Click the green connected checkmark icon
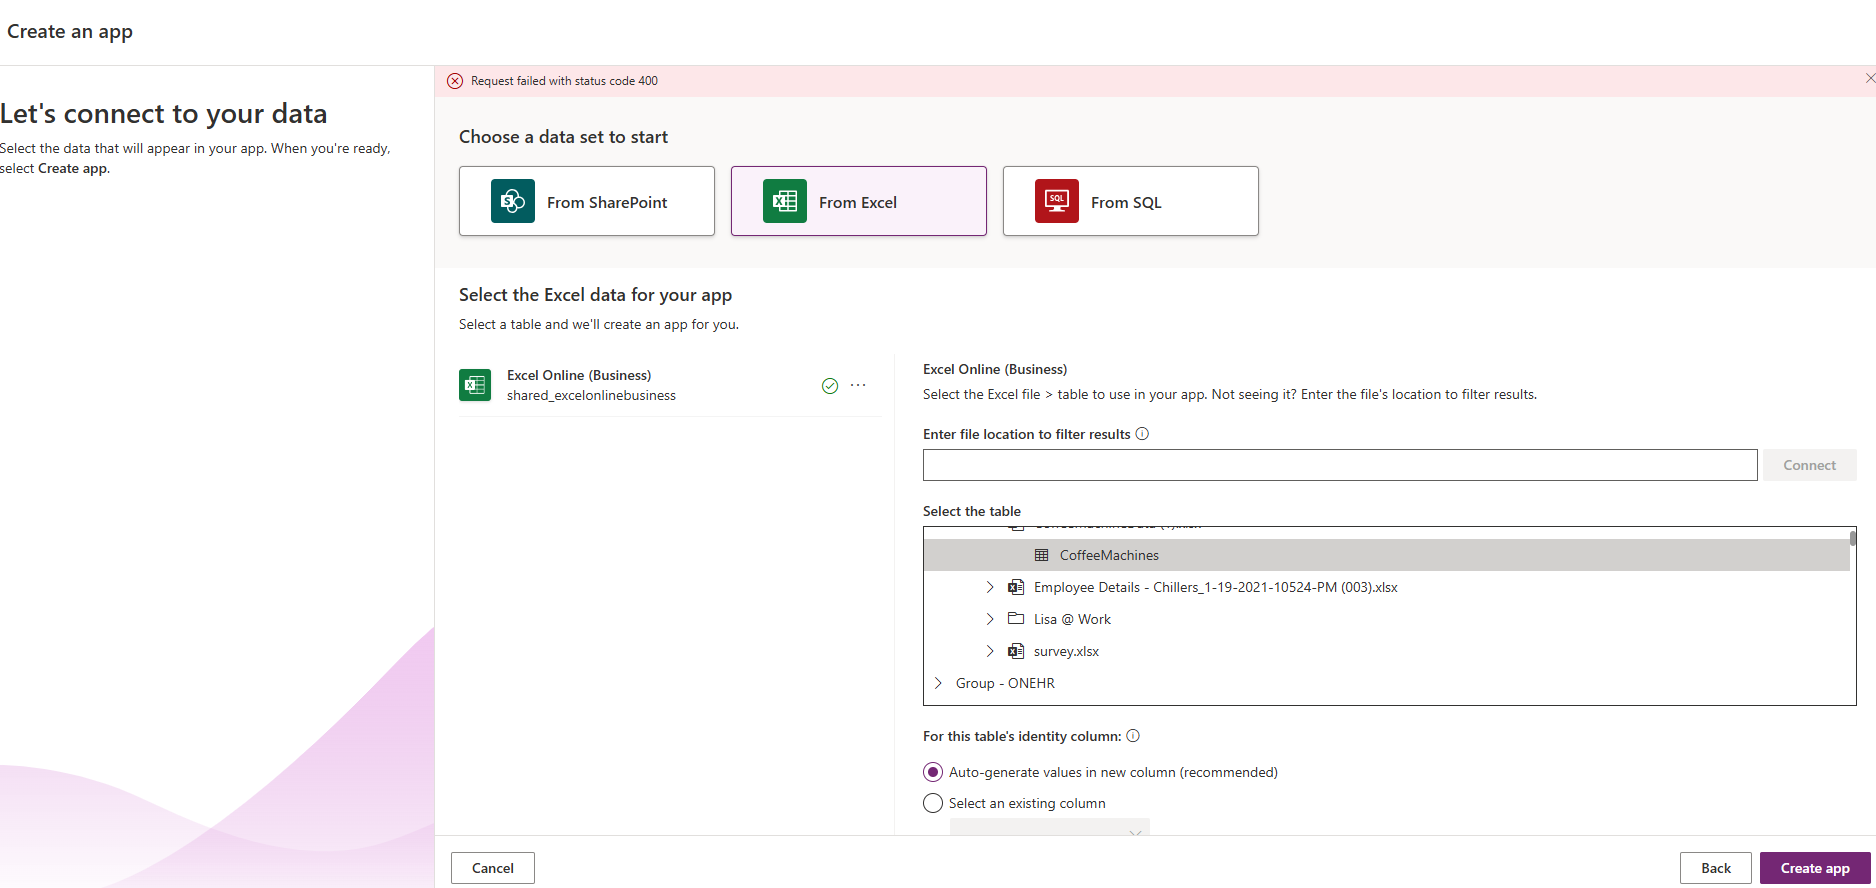This screenshot has width=1876, height=888. coord(830,386)
